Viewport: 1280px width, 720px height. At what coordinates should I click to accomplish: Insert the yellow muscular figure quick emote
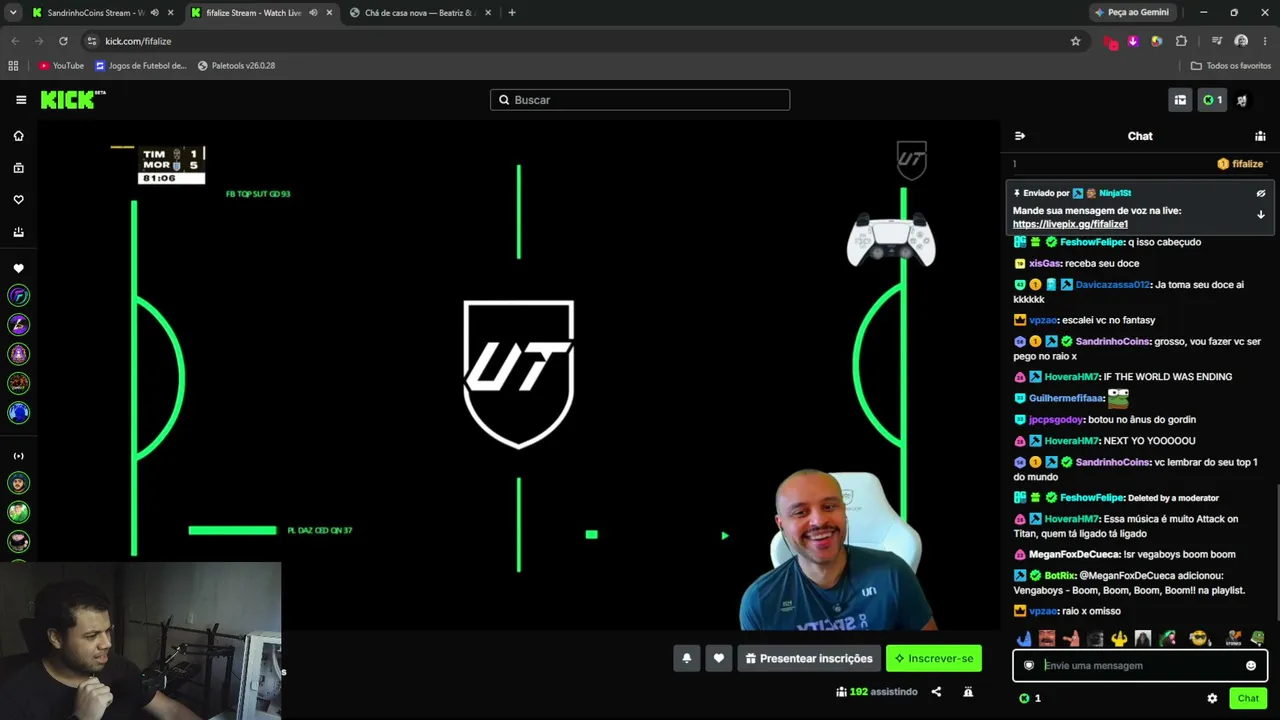tap(1119, 638)
